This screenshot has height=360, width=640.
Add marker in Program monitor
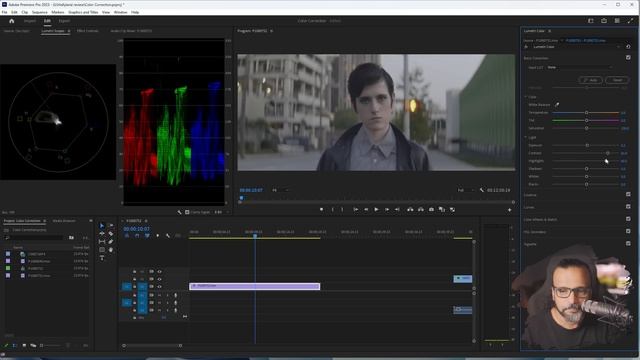[322, 209]
